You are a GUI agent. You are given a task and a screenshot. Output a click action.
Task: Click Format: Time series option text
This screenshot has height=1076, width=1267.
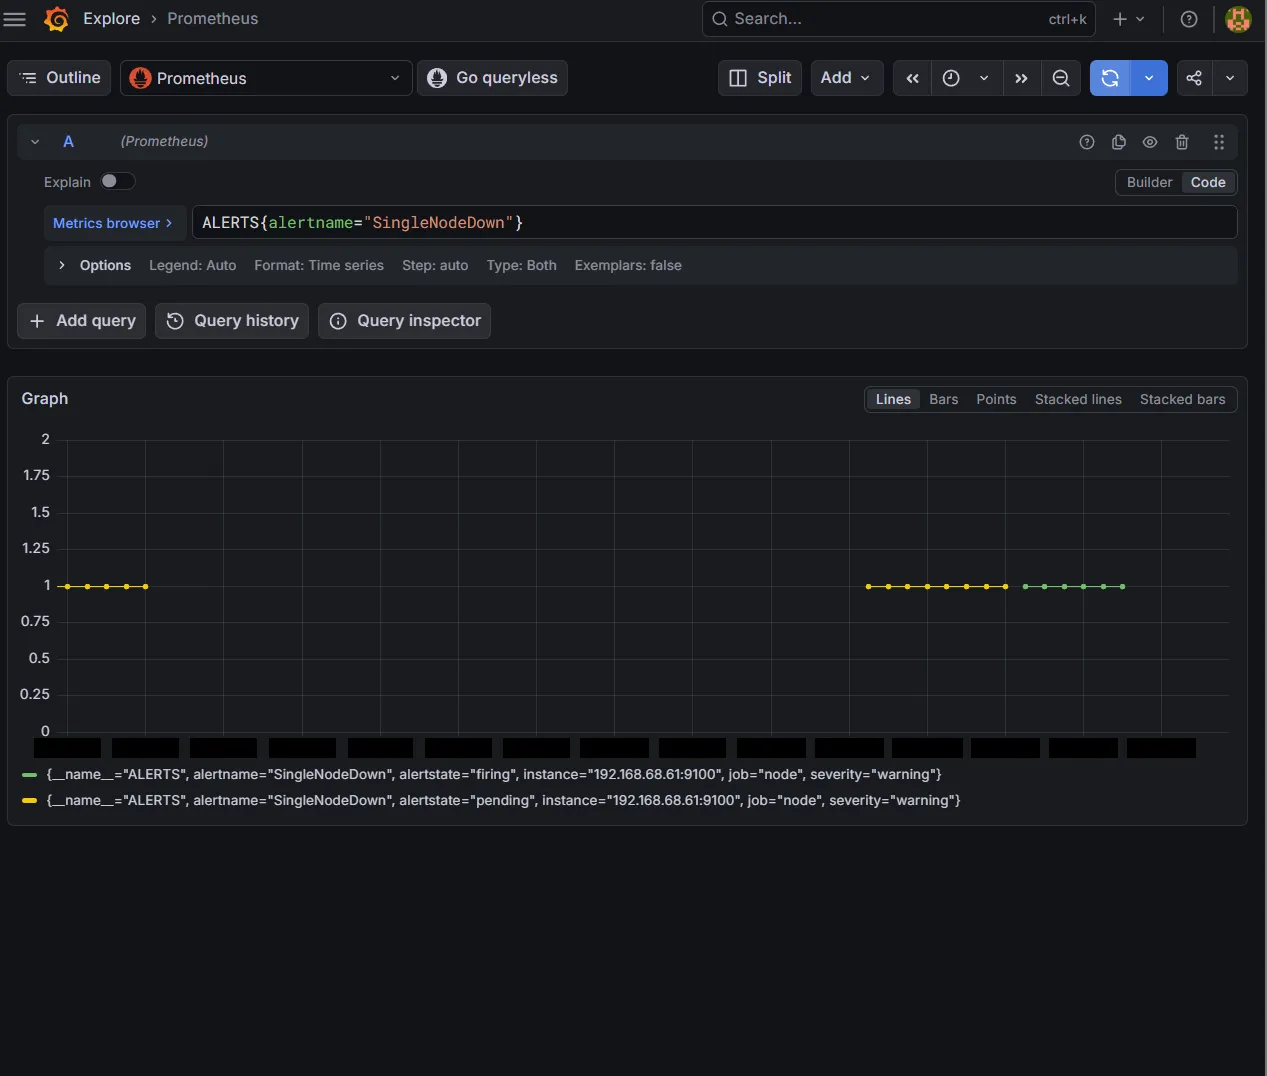[319, 265]
